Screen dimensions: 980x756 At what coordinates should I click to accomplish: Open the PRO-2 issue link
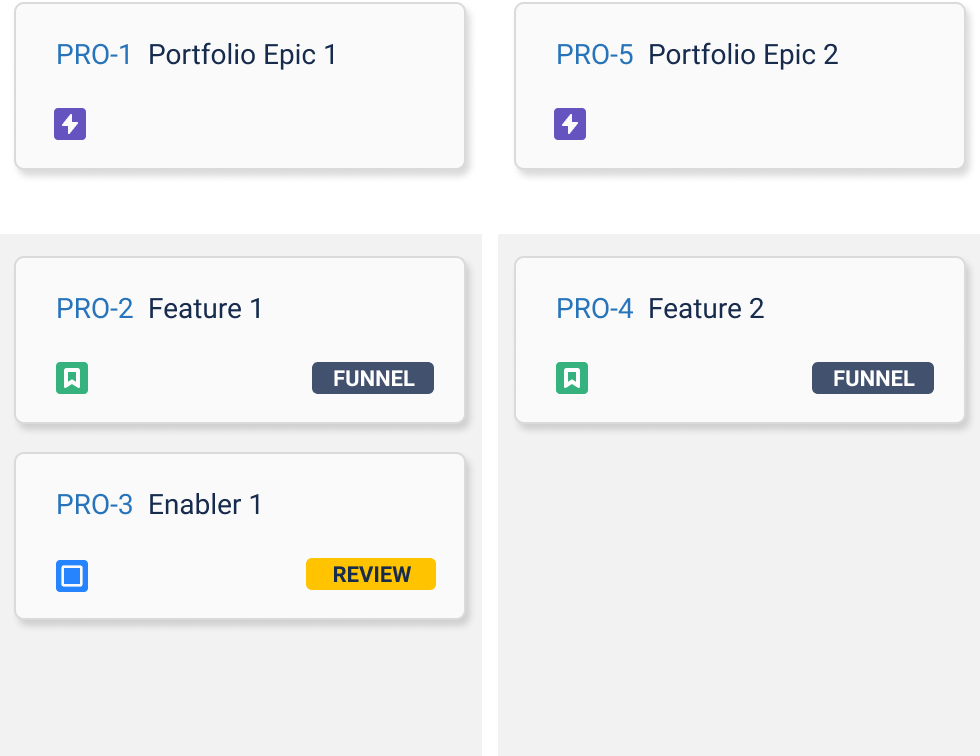click(94, 309)
